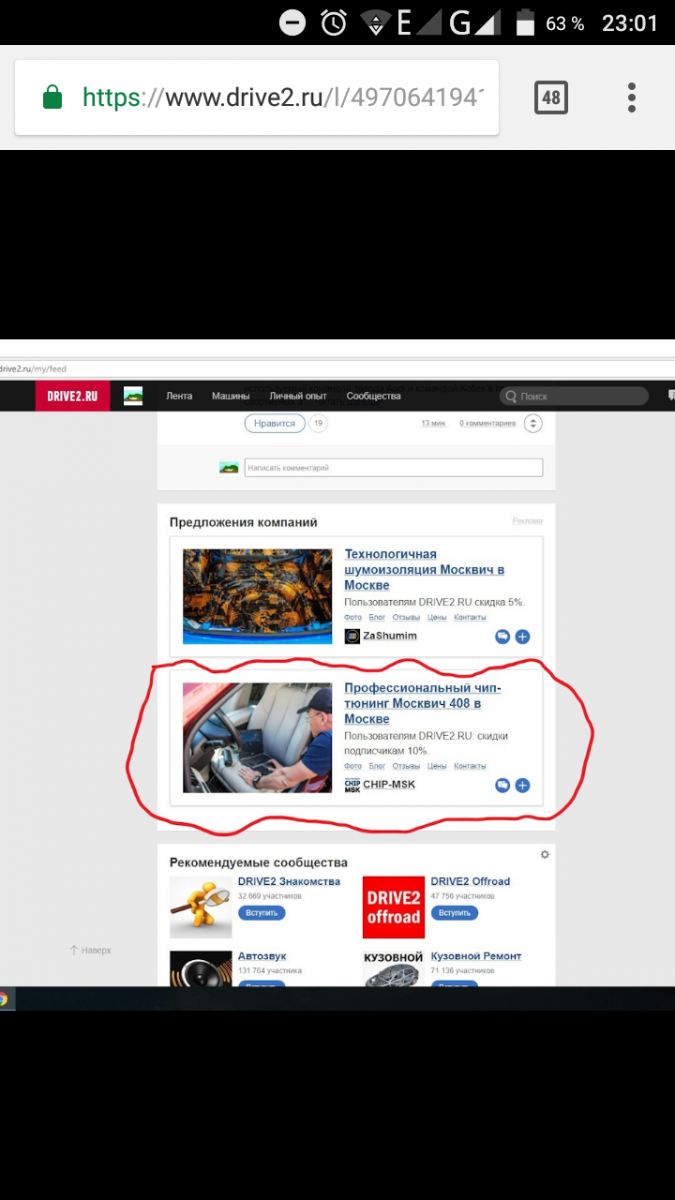Open the gear settings for recommended communities
The image size is (675, 1200).
[545, 855]
